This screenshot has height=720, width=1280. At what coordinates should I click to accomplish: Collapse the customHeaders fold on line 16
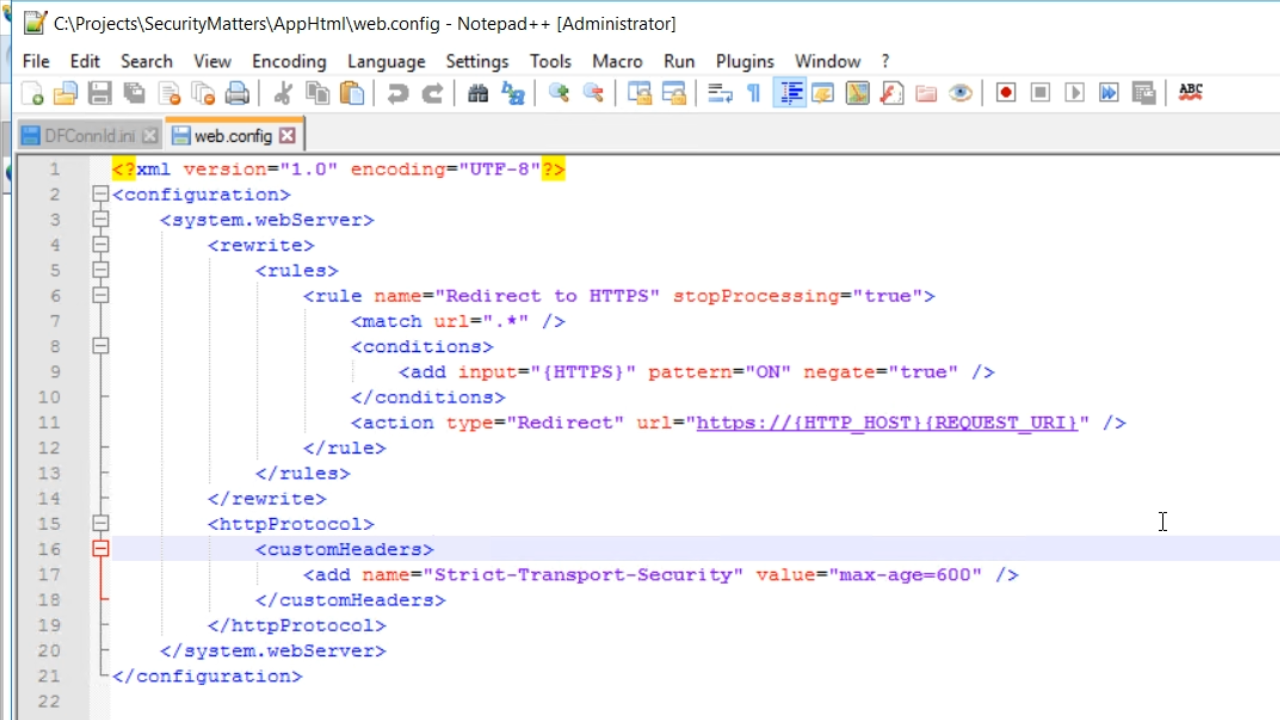[100, 549]
